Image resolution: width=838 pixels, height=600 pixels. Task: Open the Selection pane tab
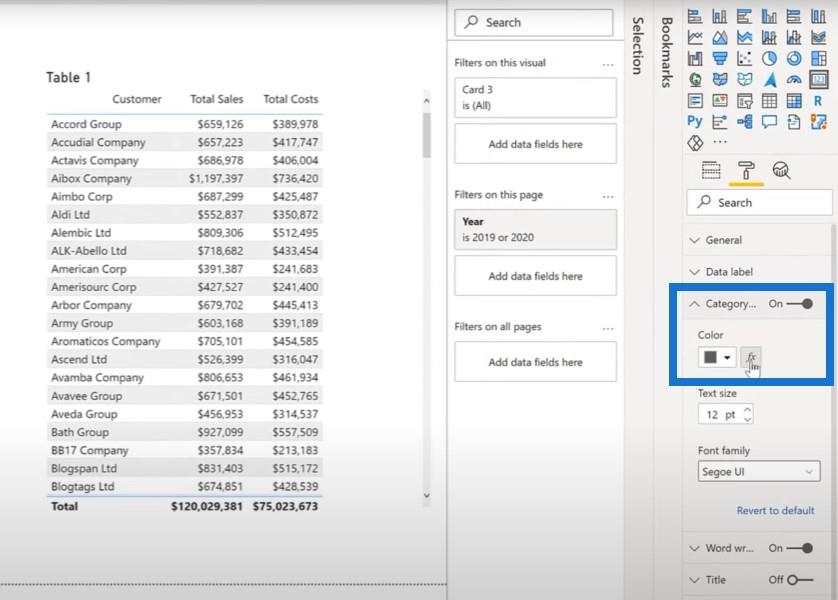point(637,45)
